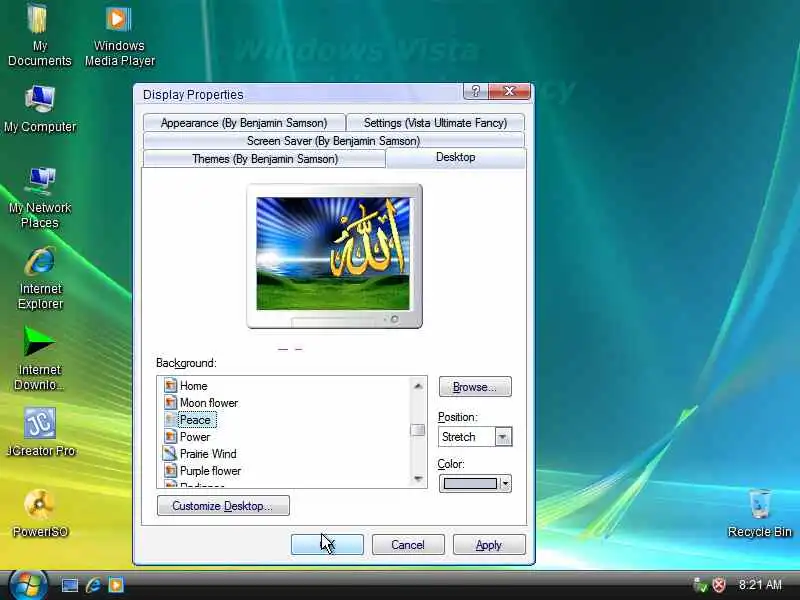Viewport: 800px width, 600px height.
Task: Click the Prairie Wind wallpaper file icon
Action: tap(169, 453)
